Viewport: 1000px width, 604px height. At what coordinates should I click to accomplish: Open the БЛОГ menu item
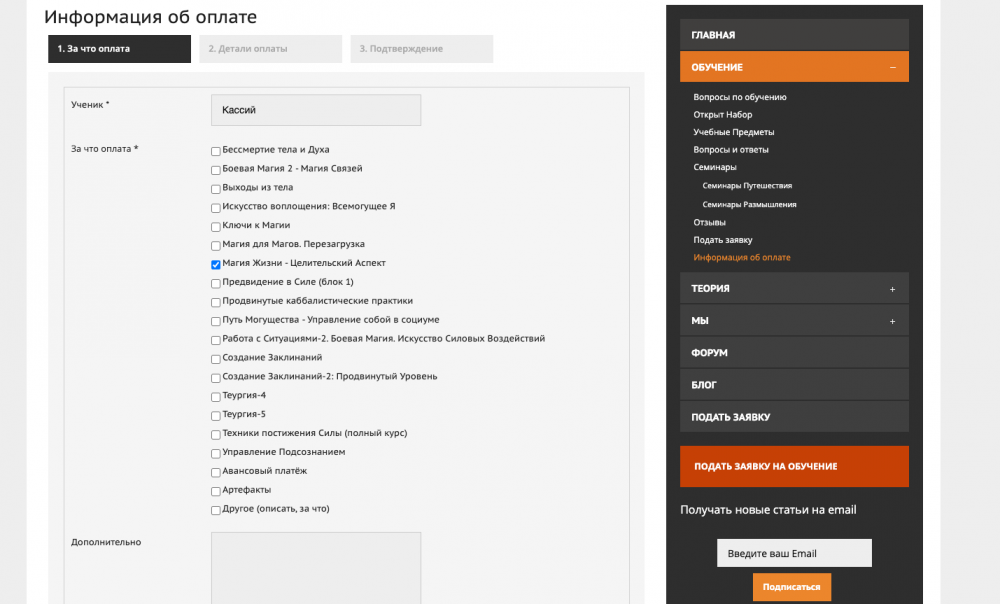coord(793,385)
